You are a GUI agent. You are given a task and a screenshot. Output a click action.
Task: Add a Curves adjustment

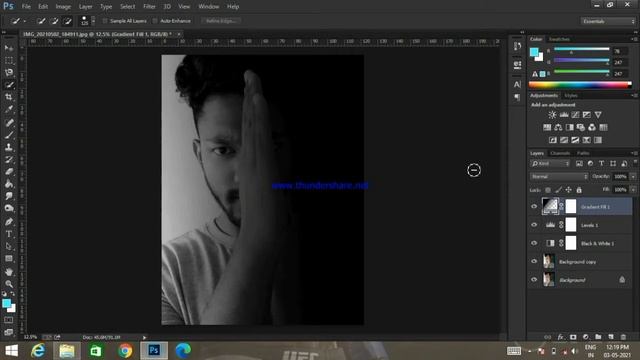point(576,115)
